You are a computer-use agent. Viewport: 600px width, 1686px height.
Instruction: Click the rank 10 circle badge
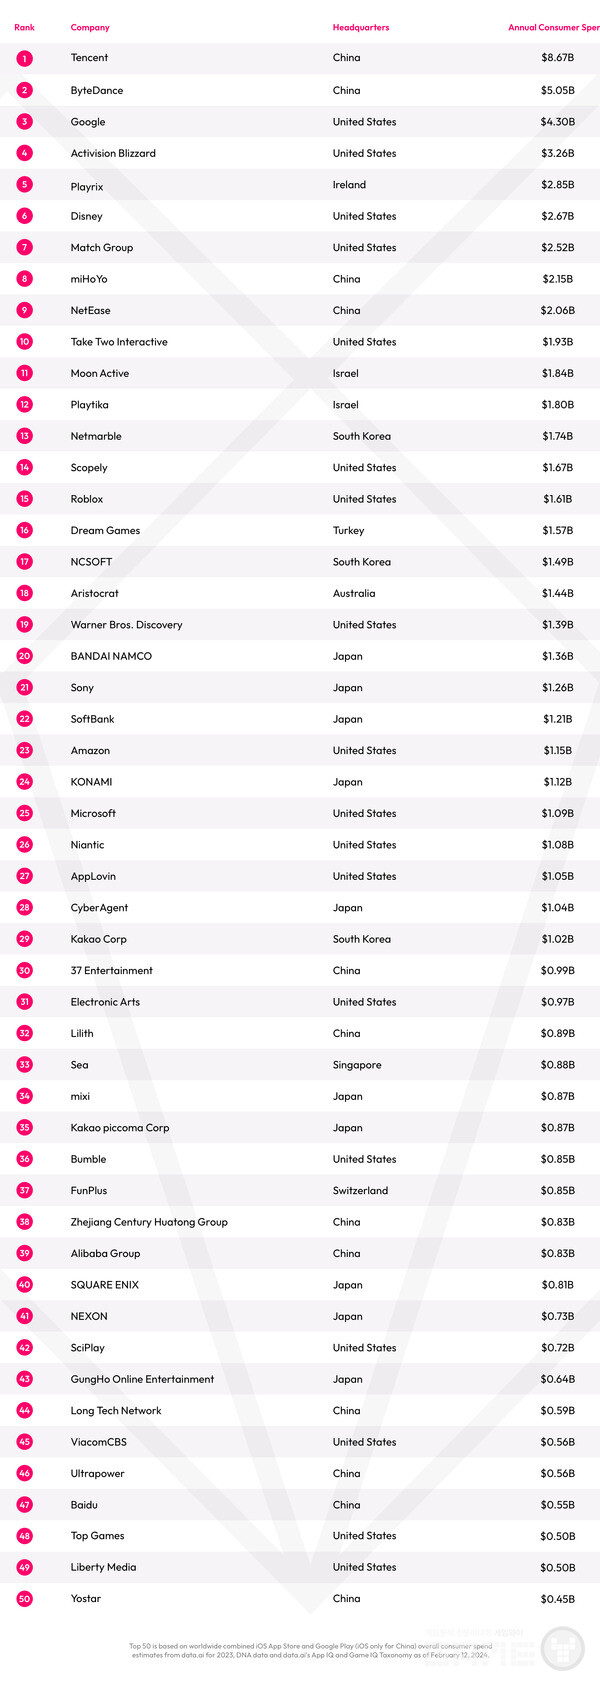coord(24,342)
